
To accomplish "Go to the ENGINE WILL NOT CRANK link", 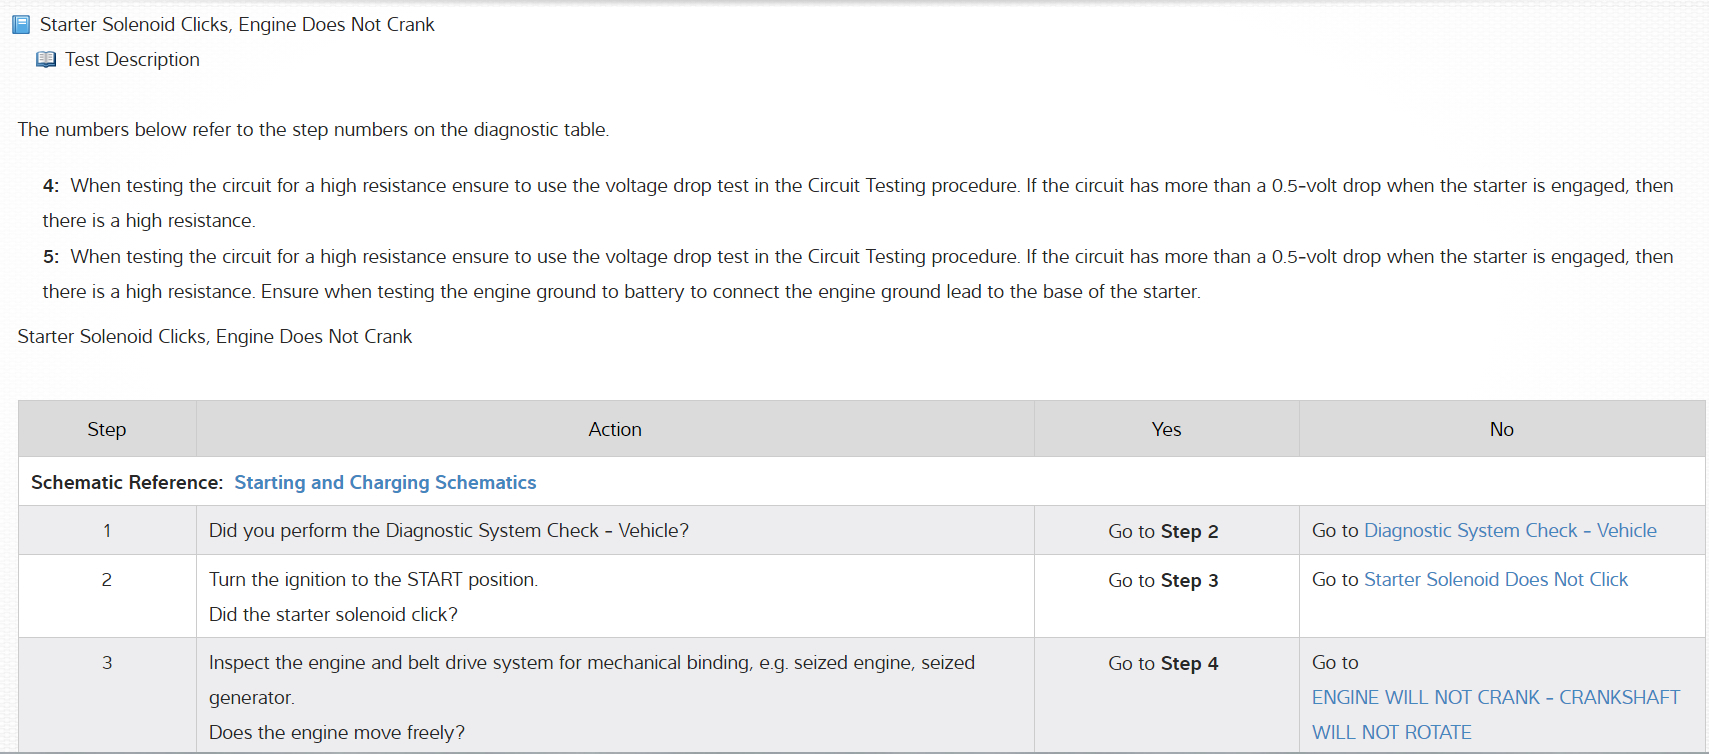I will pyautogui.click(x=1495, y=698).
